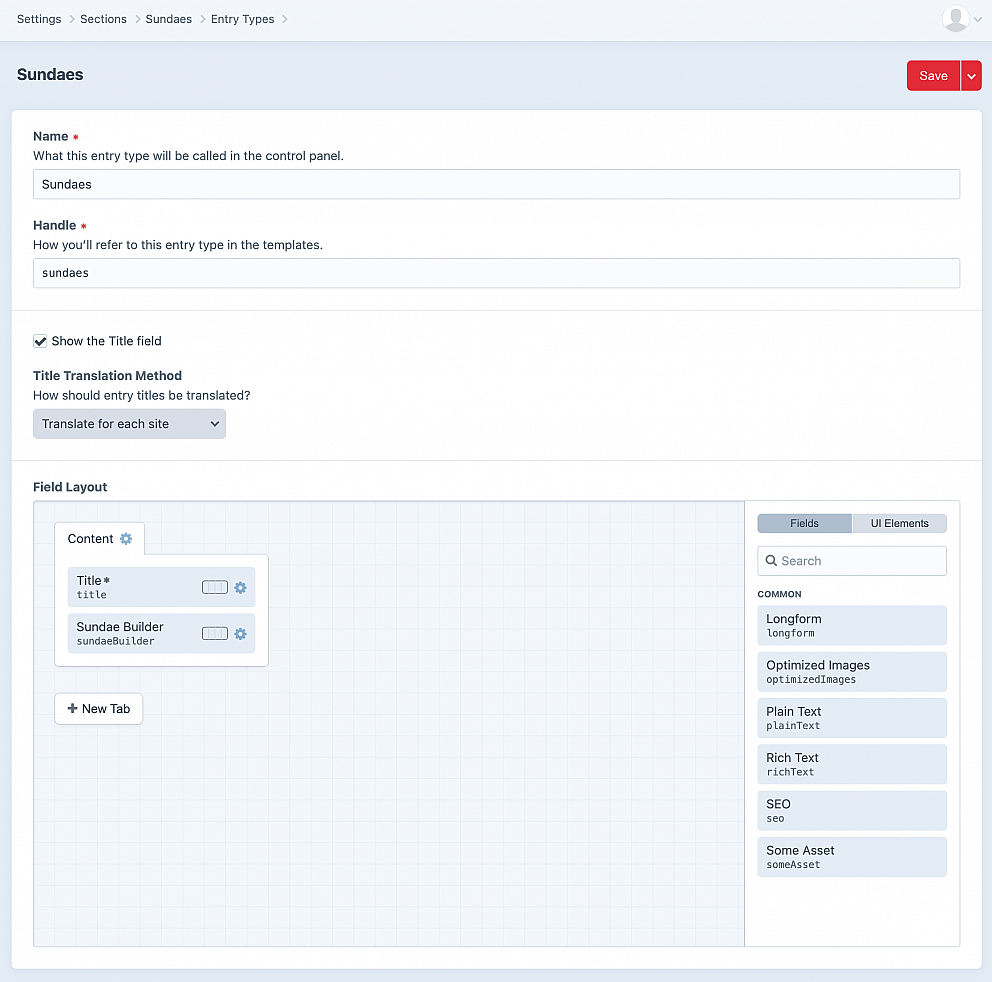Open the Sundaes breadcrumb link
The image size is (992, 982).
(168, 18)
